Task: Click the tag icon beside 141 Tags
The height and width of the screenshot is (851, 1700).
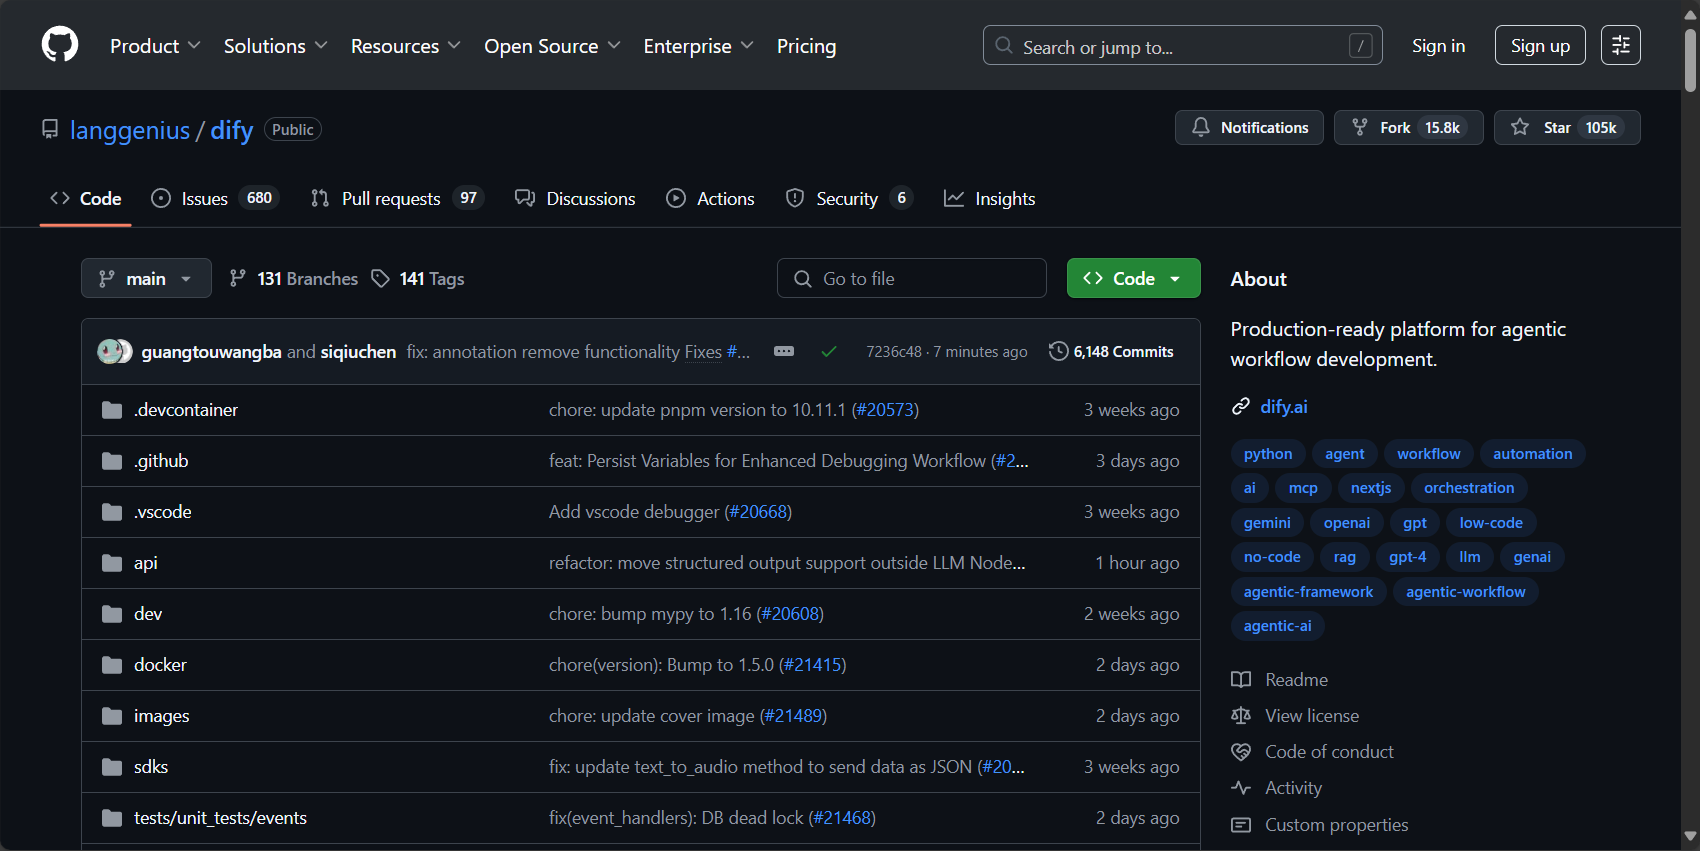Action: (380, 278)
